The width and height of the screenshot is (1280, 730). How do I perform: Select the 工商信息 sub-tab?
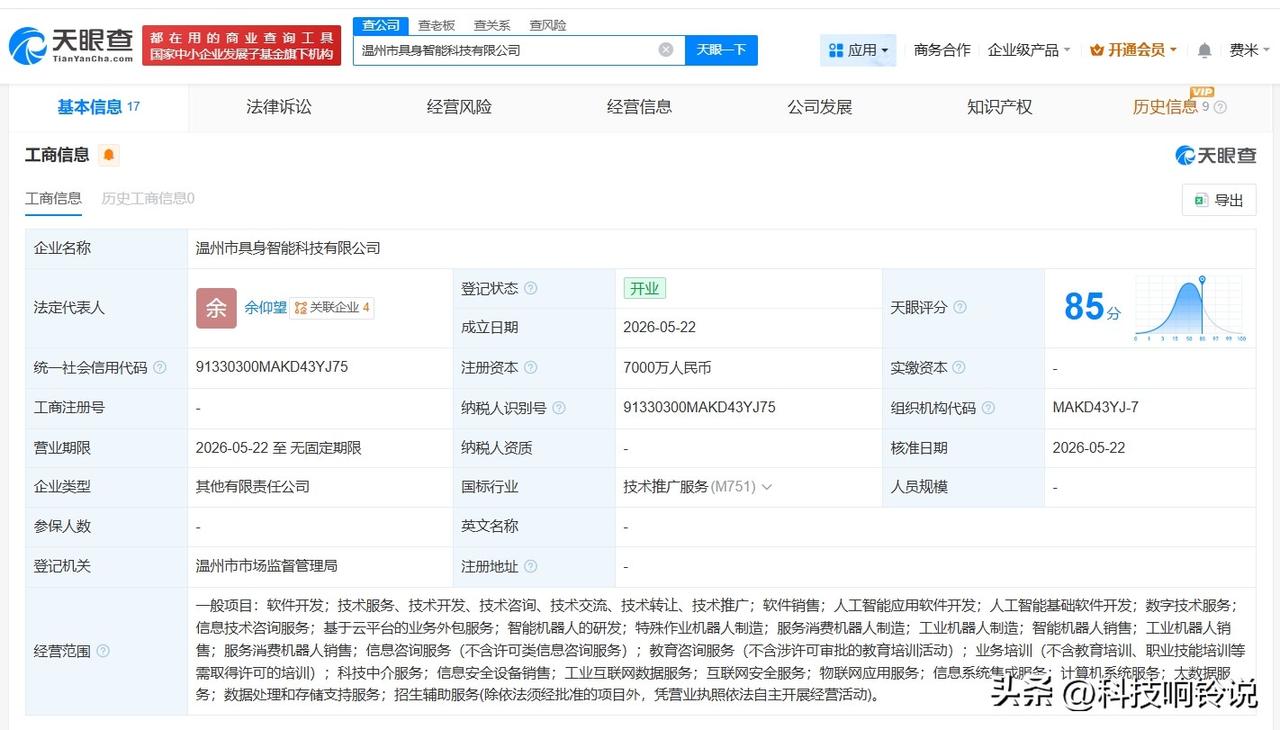pos(53,198)
